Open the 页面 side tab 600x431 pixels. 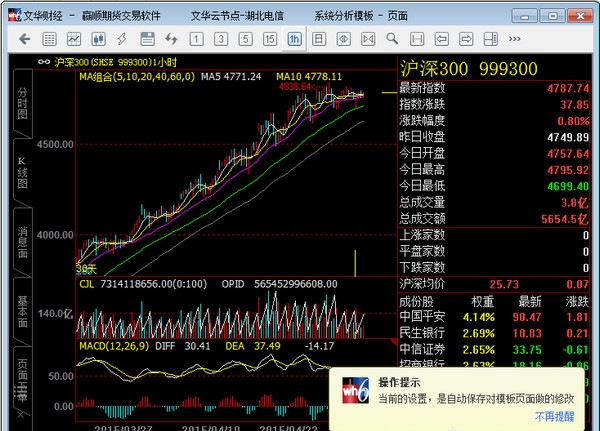coord(23,380)
